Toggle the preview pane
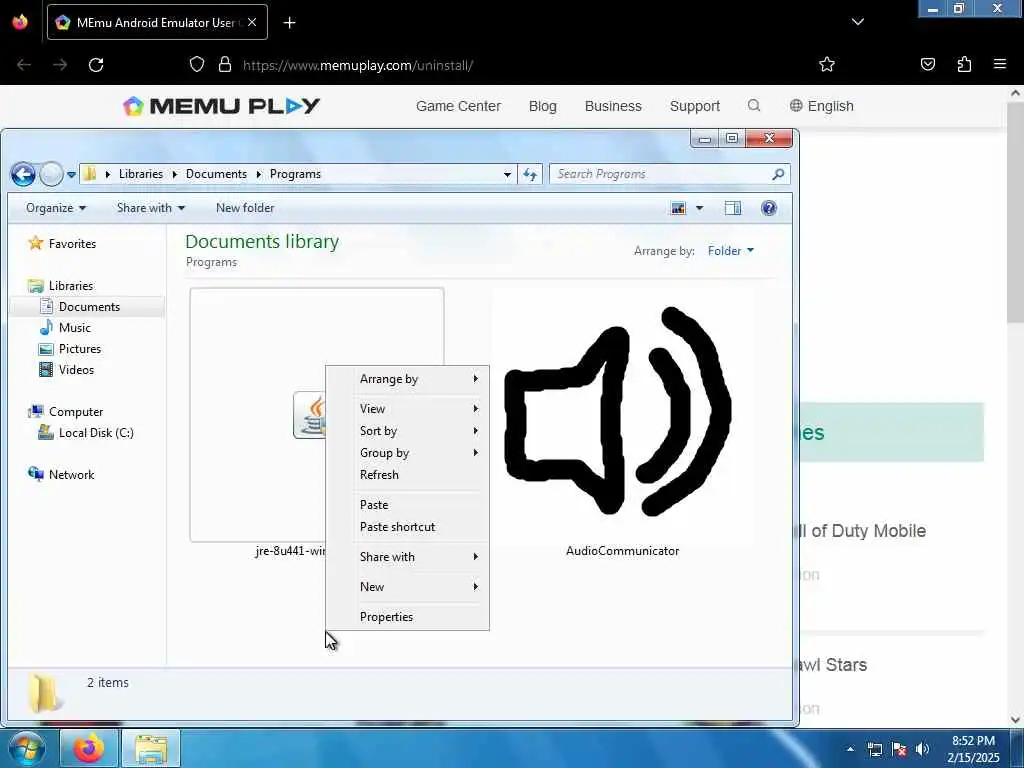This screenshot has height=768, width=1024. 733,208
